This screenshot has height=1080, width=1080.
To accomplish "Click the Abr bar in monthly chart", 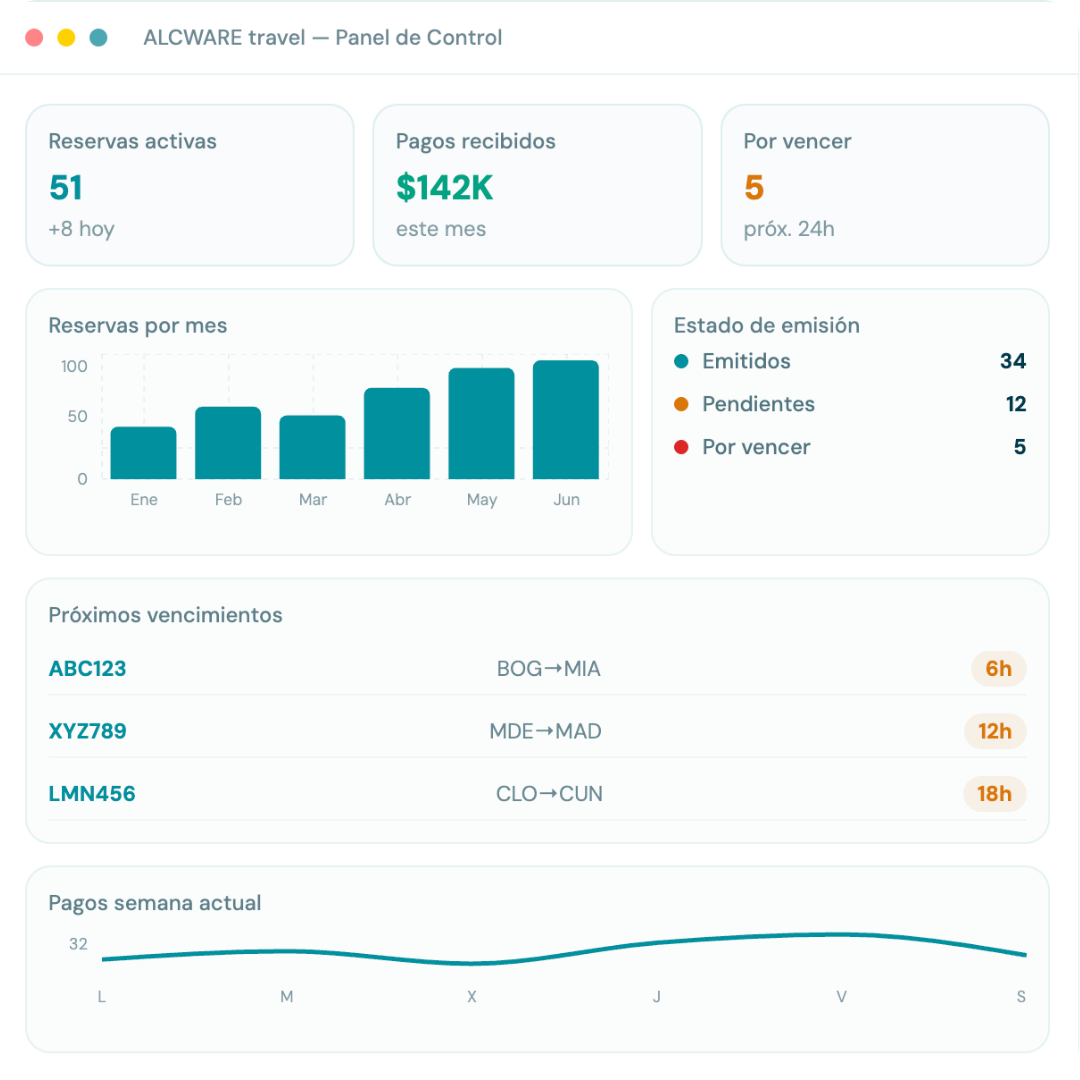I will click(397, 433).
